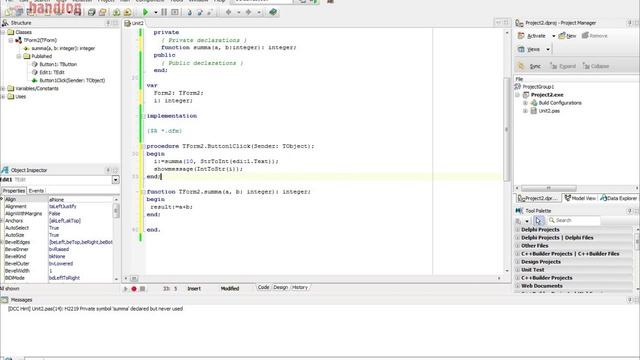The image size is (640, 360).
Task: Expand Build Configurations node
Action: pyautogui.click(x=525, y=103)
